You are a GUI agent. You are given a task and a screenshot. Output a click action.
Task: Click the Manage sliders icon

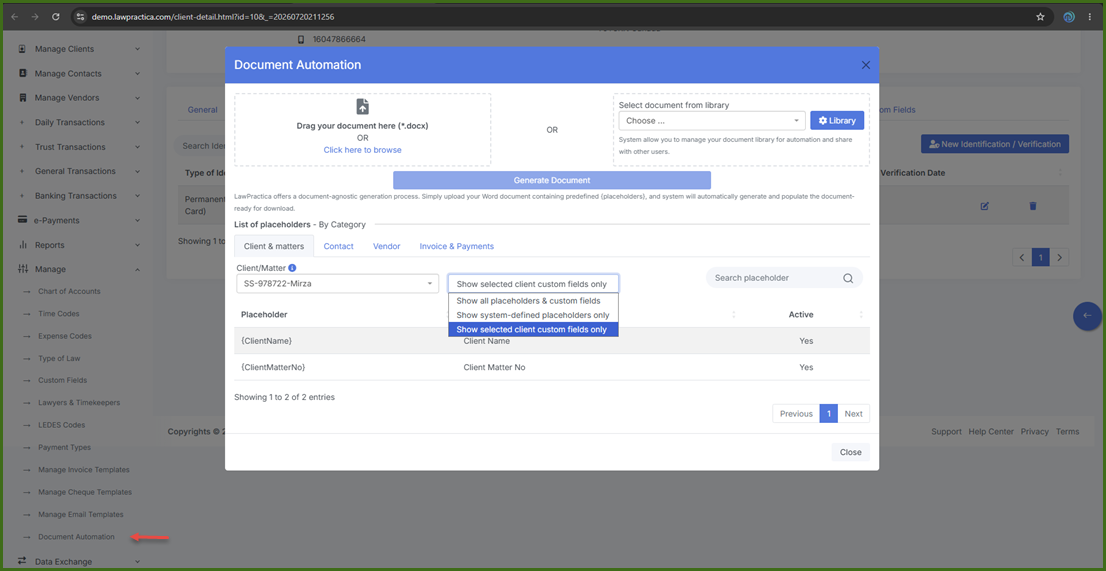tap(23, 269)
